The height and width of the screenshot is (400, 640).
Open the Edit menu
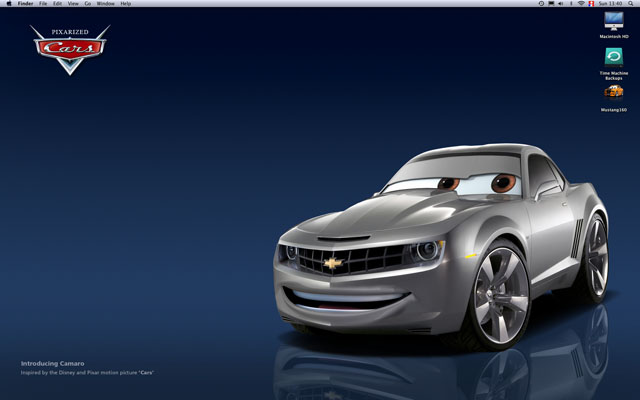coord(58,3)
